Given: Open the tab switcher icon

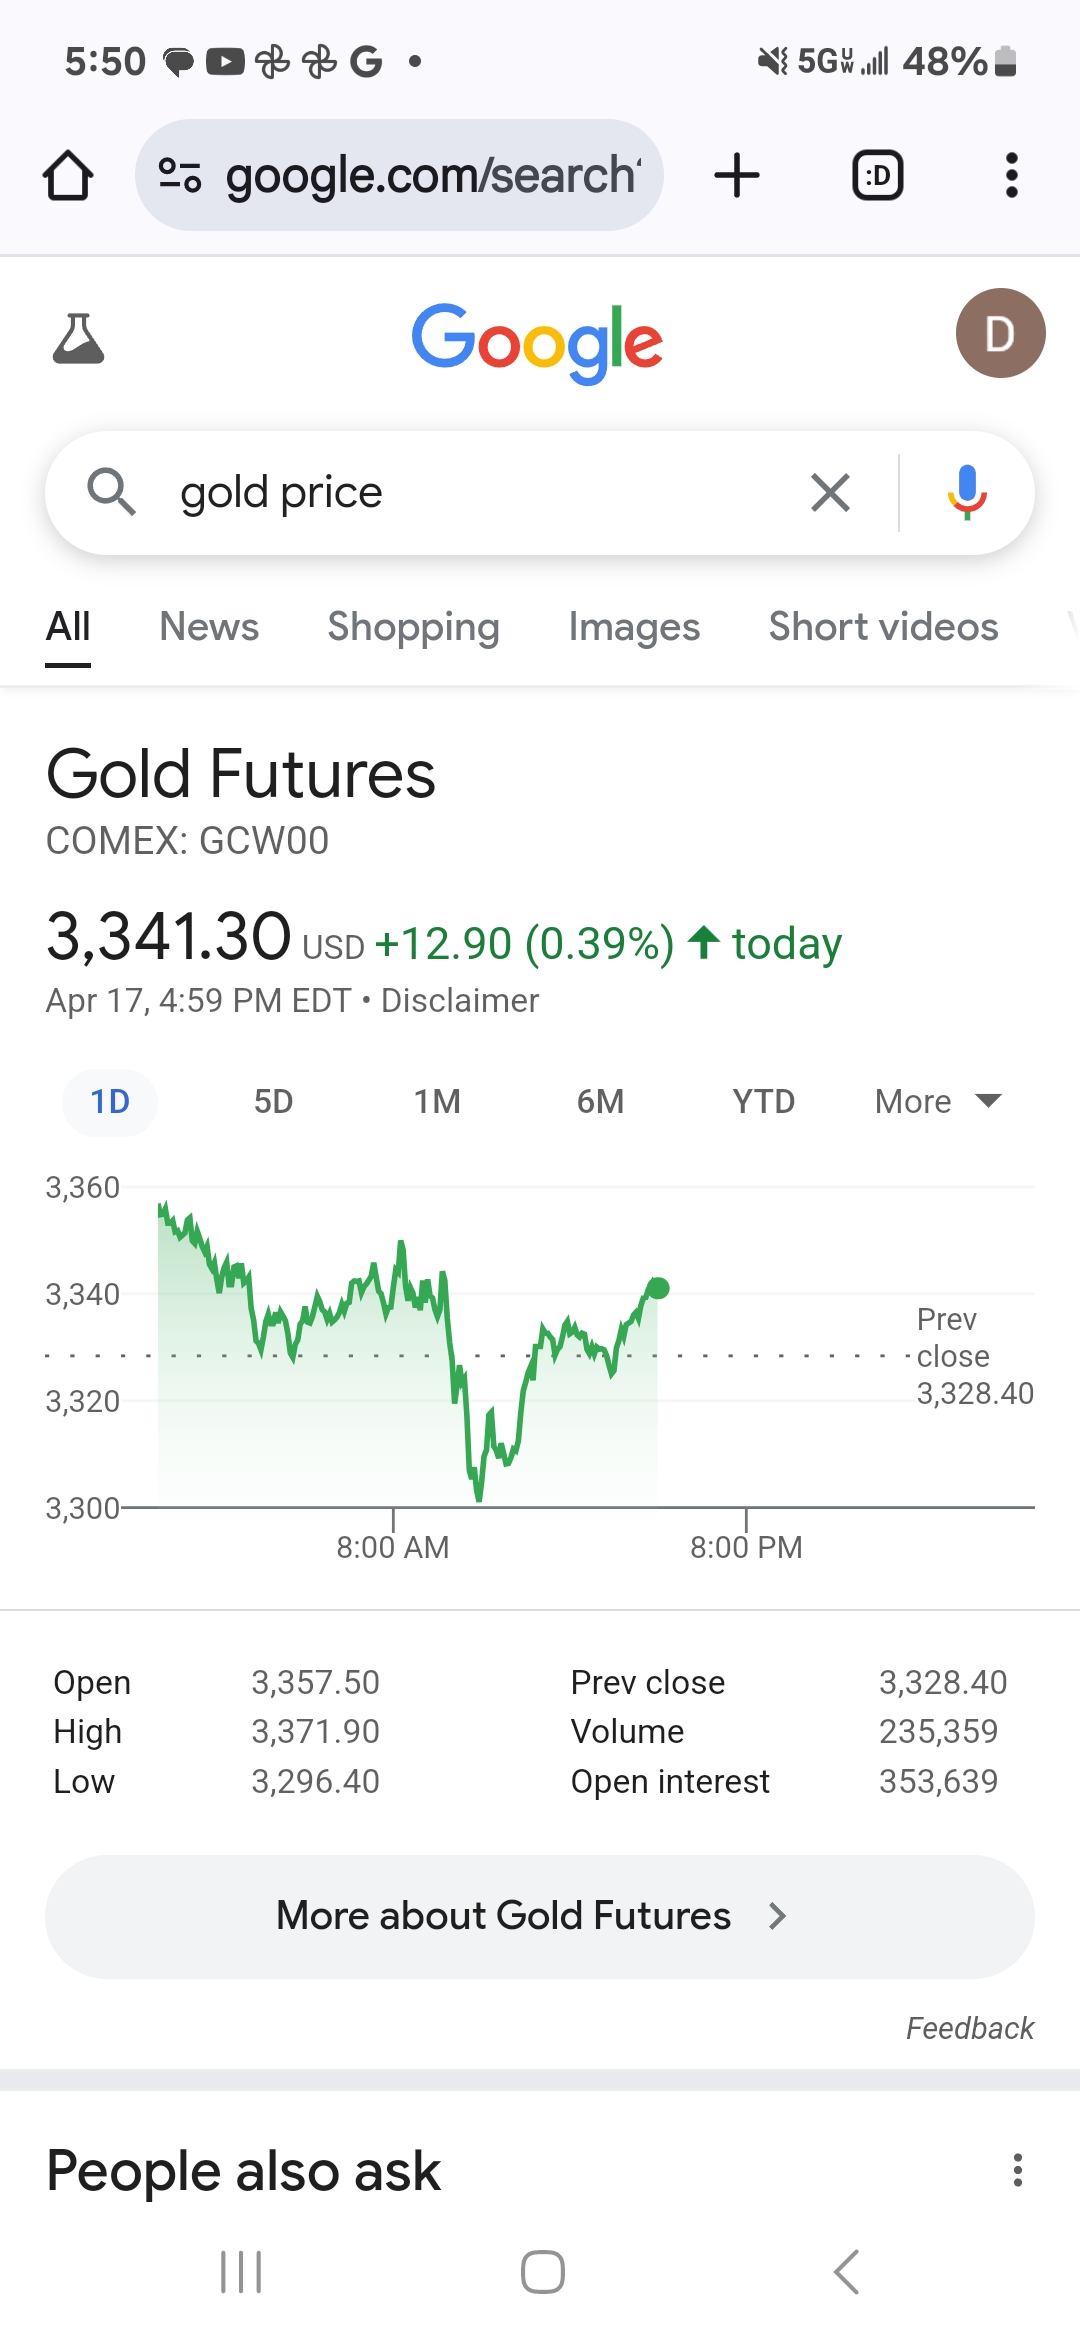Looking at the screenshot, I should tap(878, 176).
